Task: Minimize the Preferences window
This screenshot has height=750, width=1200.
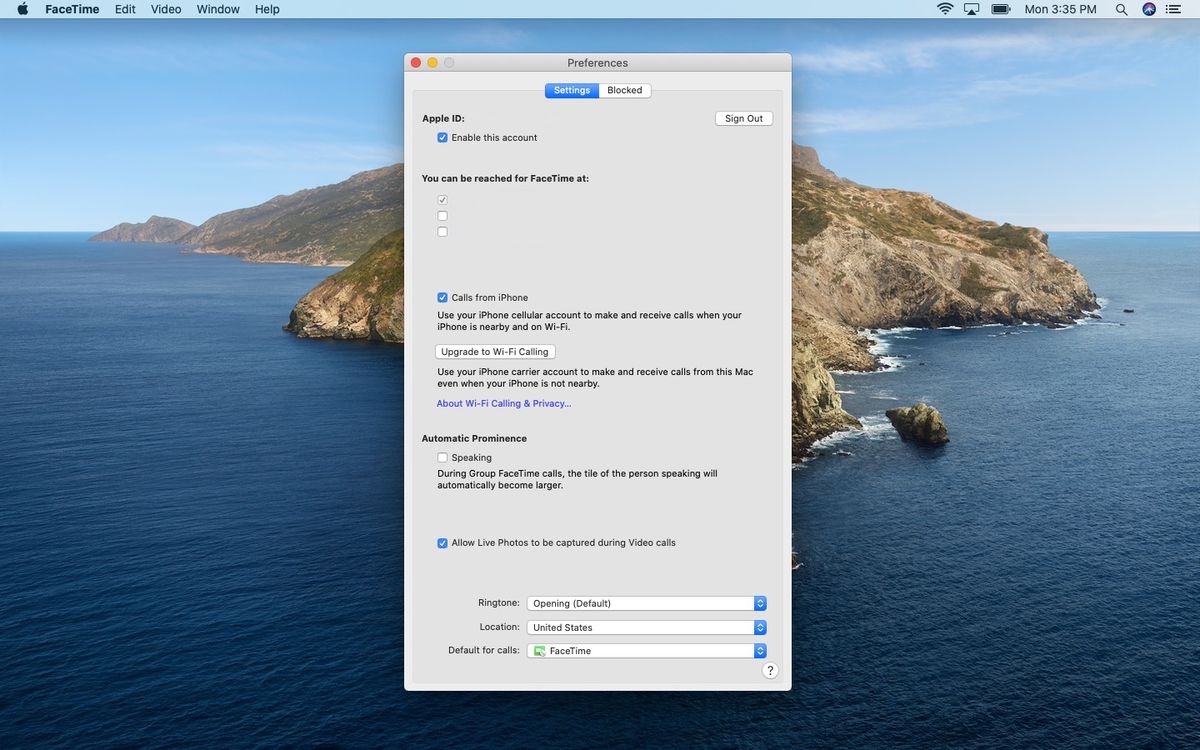Action: 433,62
